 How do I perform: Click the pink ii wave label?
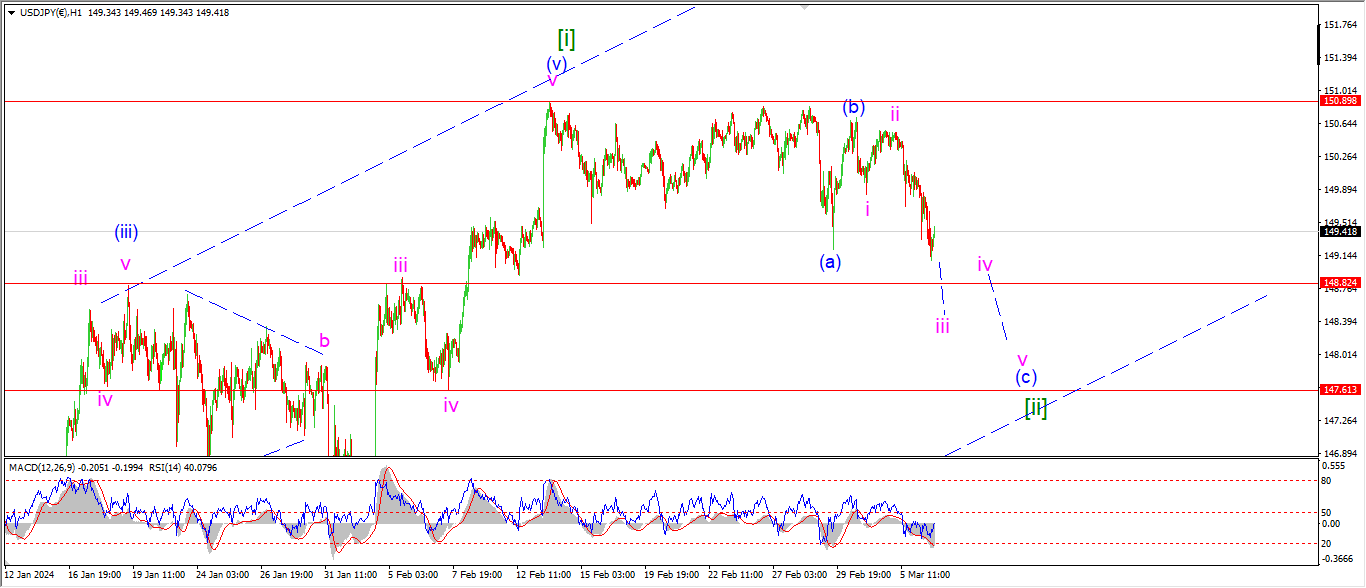pyautogui.click(x=895, y=114)
